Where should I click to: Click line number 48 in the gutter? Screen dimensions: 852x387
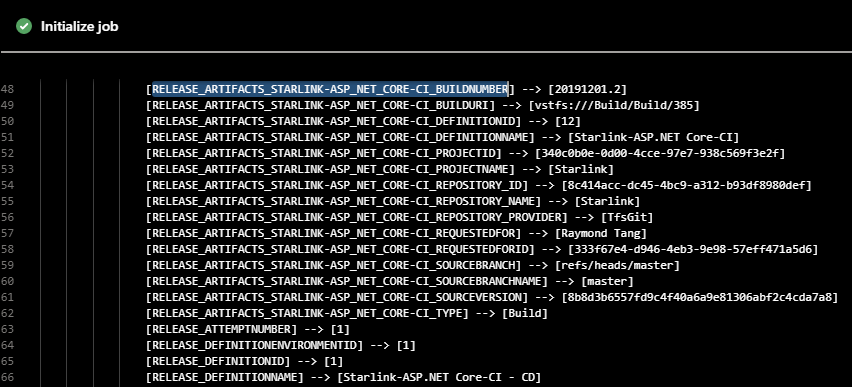(x=8, y=89)
